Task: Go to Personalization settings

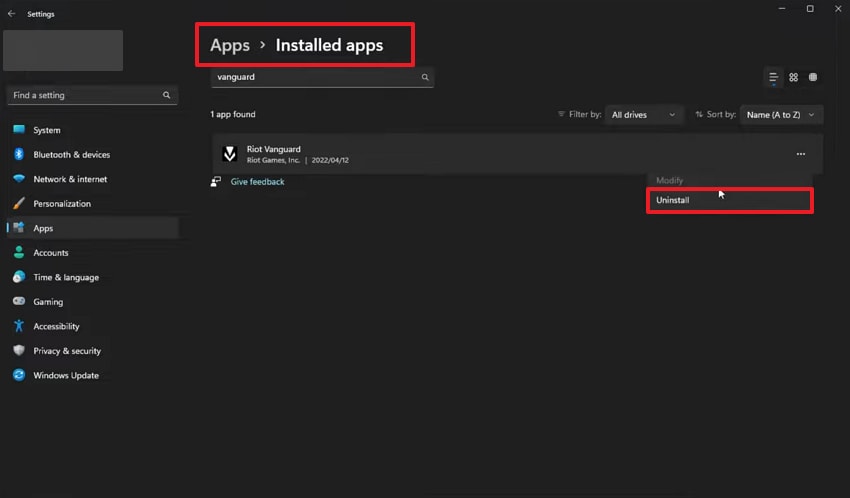Action: click(93, 203)
